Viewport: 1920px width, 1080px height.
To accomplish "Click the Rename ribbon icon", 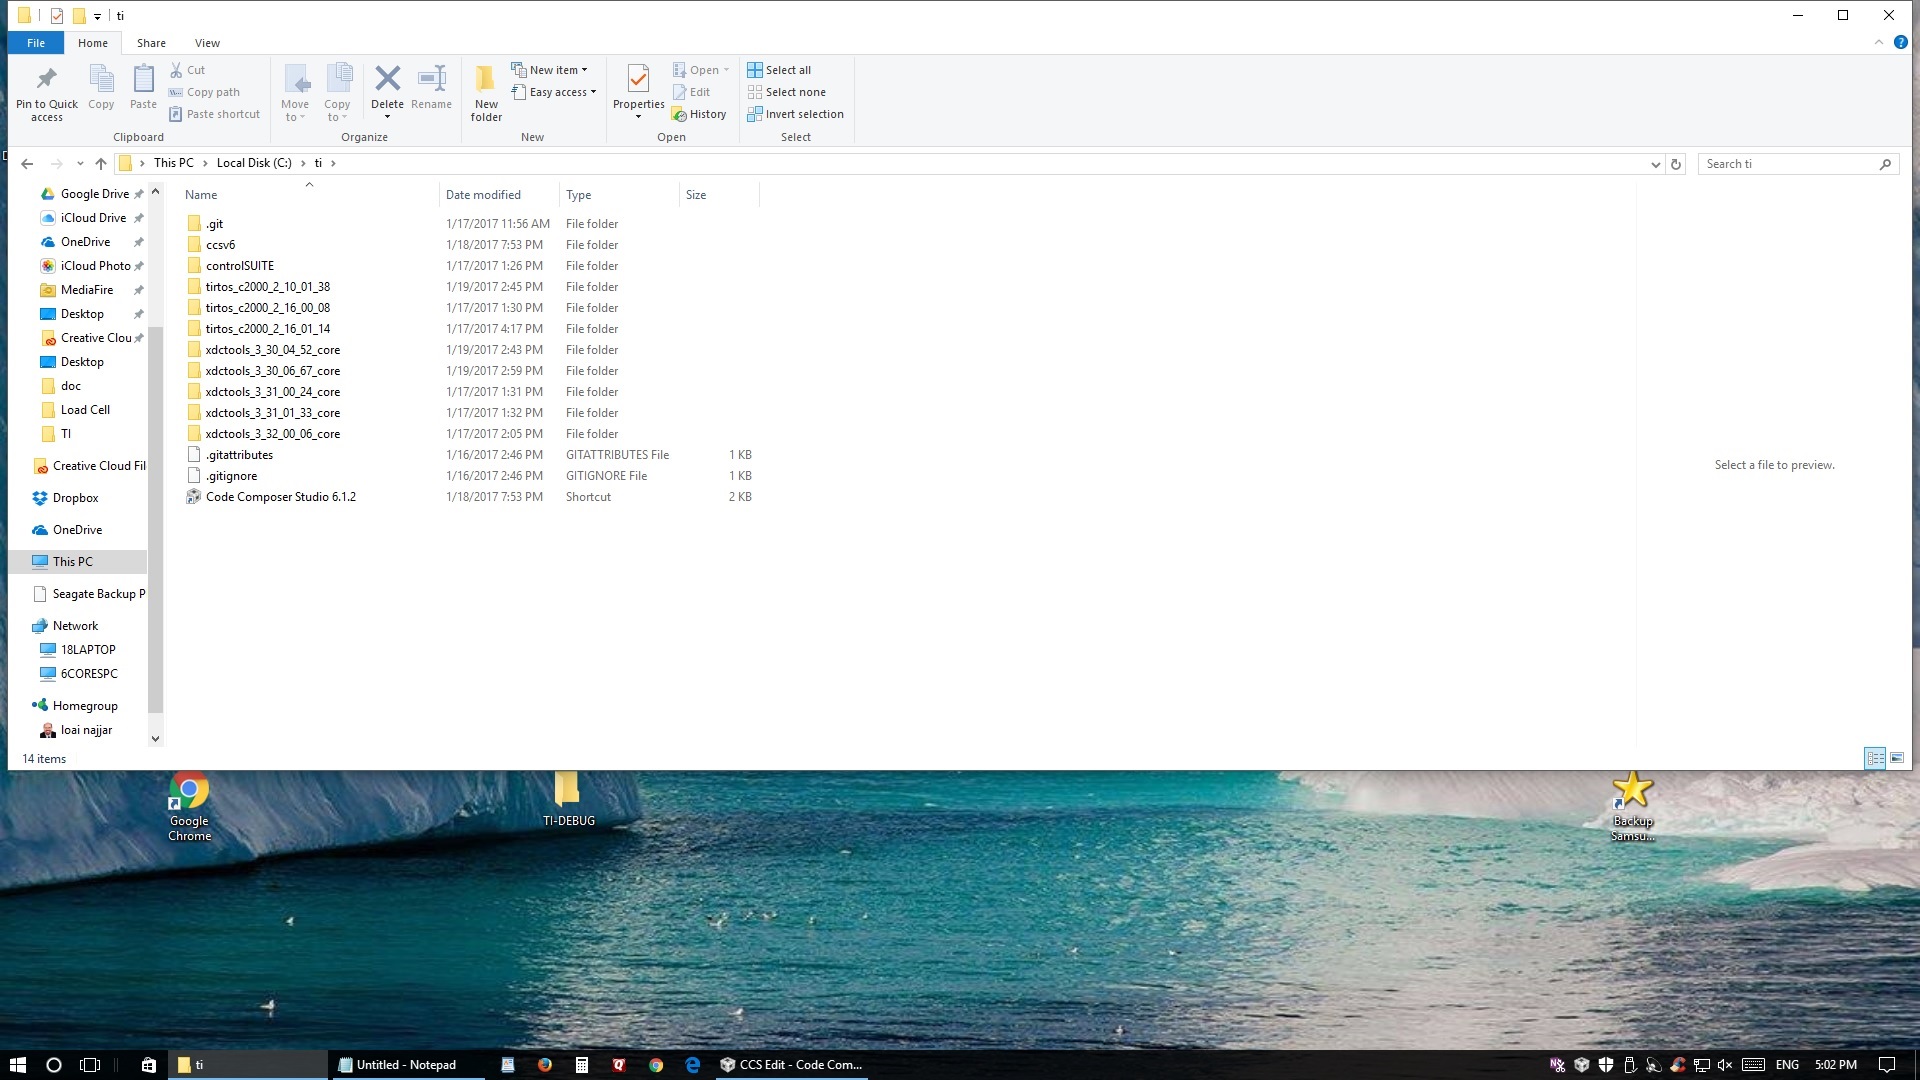I will click(x=431, y=87).
